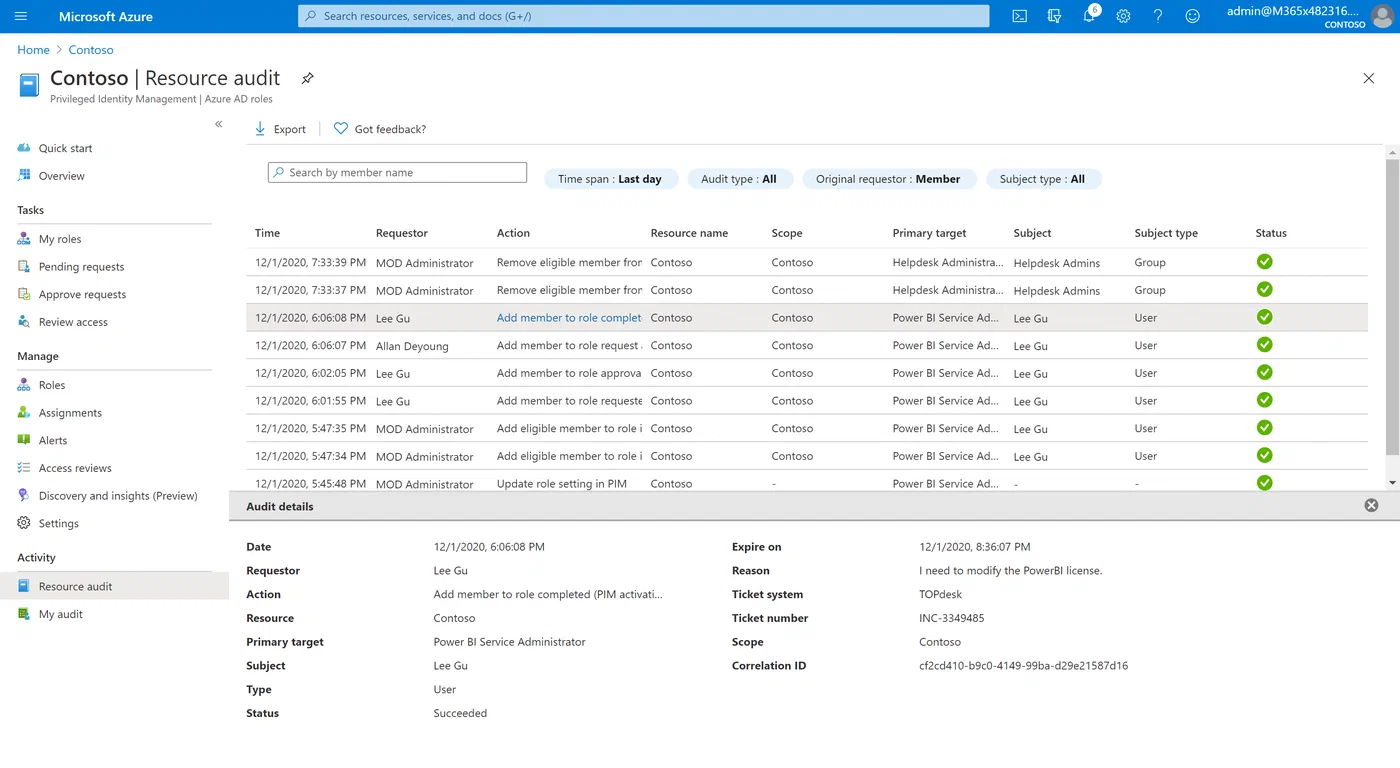
Task: Open Pending requests
Action: point(81,267)
